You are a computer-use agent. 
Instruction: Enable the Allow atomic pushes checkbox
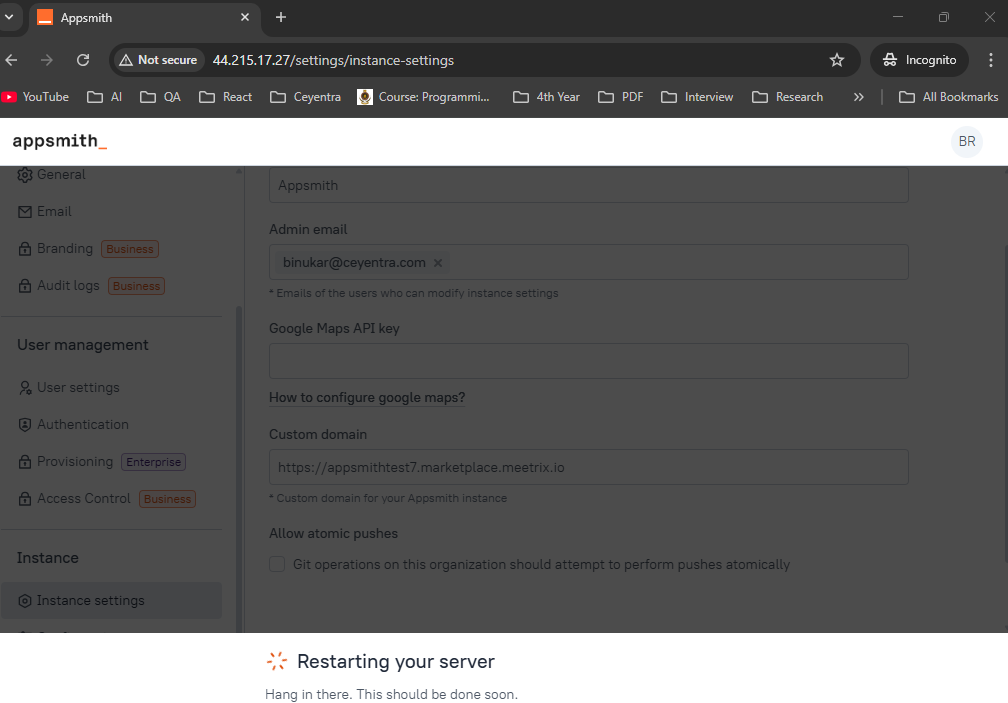click(x=277, y=564)
